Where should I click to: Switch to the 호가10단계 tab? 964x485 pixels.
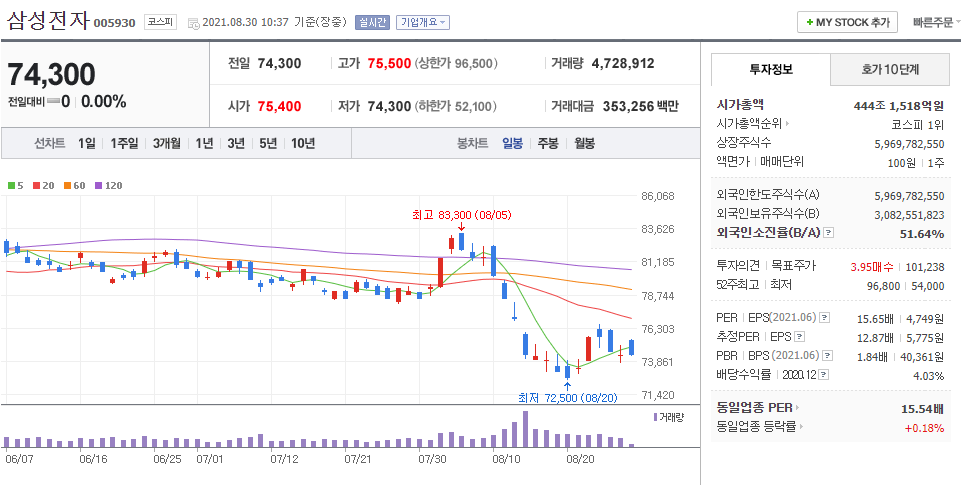coord(890,69)
